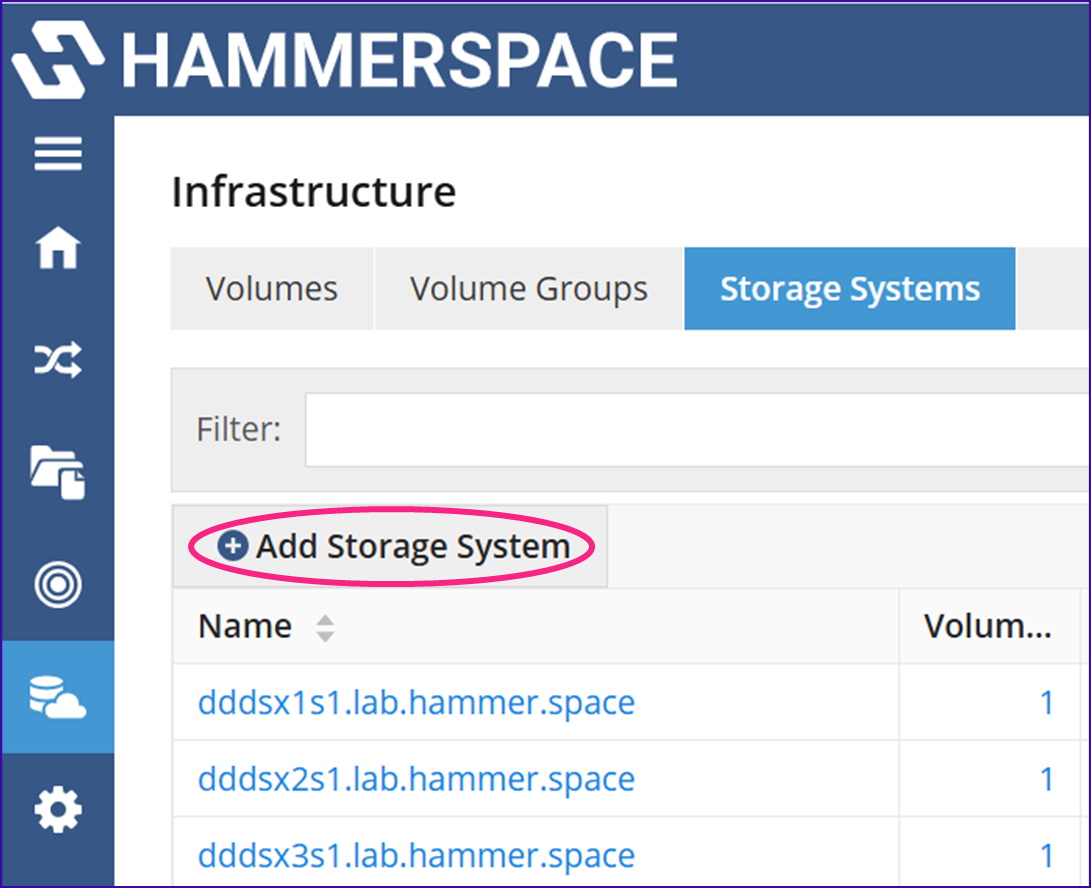Click the HAMMERSPACE title text
This screenshot has width=1091, height=888.
coord(400,61)
